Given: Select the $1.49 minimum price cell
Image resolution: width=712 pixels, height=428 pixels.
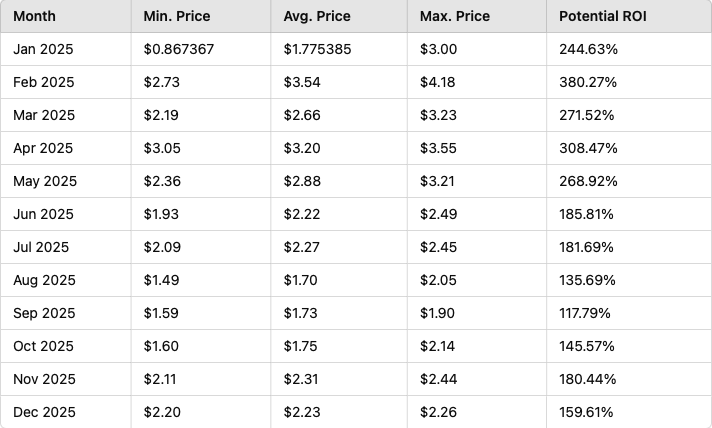Looking at the screenshot, I should click(x=162, y=280).
